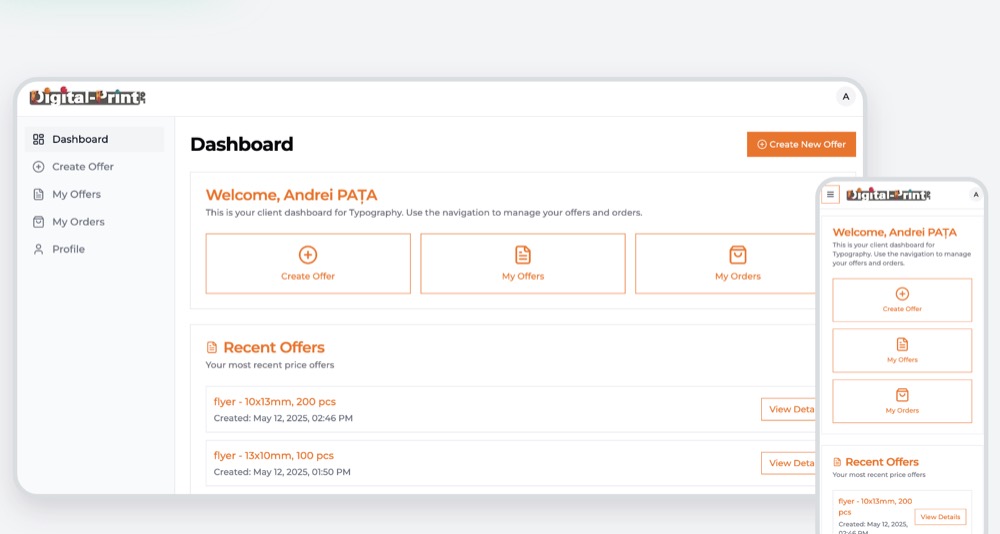Click the 'Welcome, Andrei PAȚA' desktop heading
This screenshot has height=534, width=1000.
(x=291, y=195)
